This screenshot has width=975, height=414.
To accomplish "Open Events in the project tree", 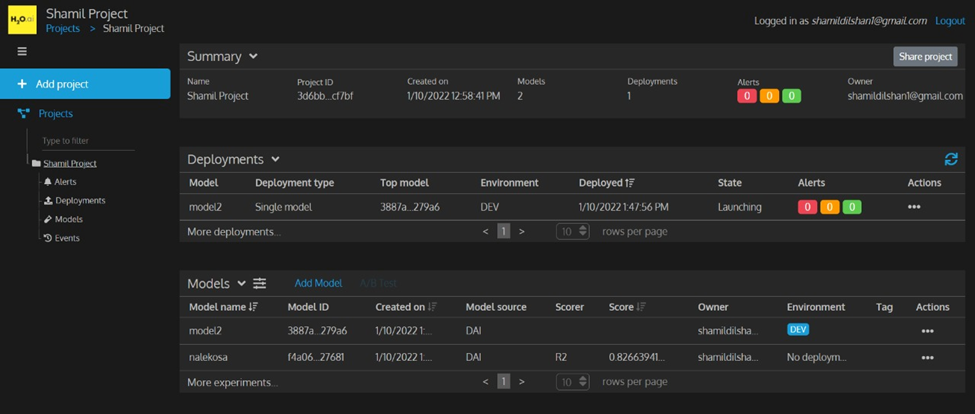I will (x=67, y=238).
